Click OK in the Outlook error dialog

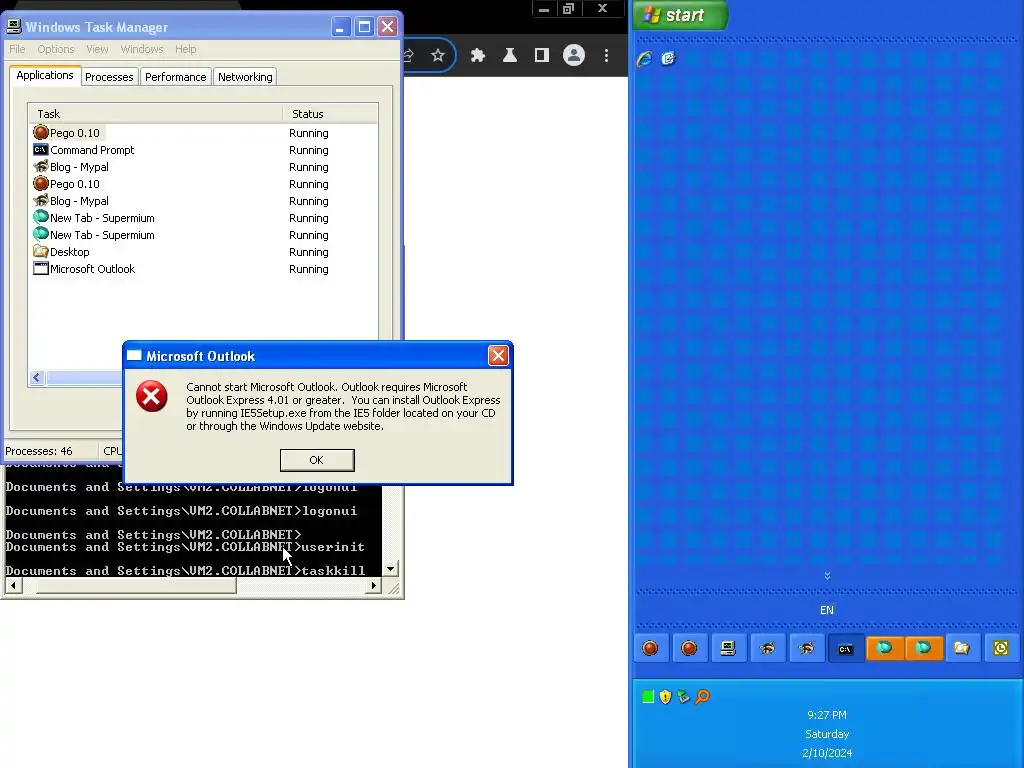tap(317, 460)
